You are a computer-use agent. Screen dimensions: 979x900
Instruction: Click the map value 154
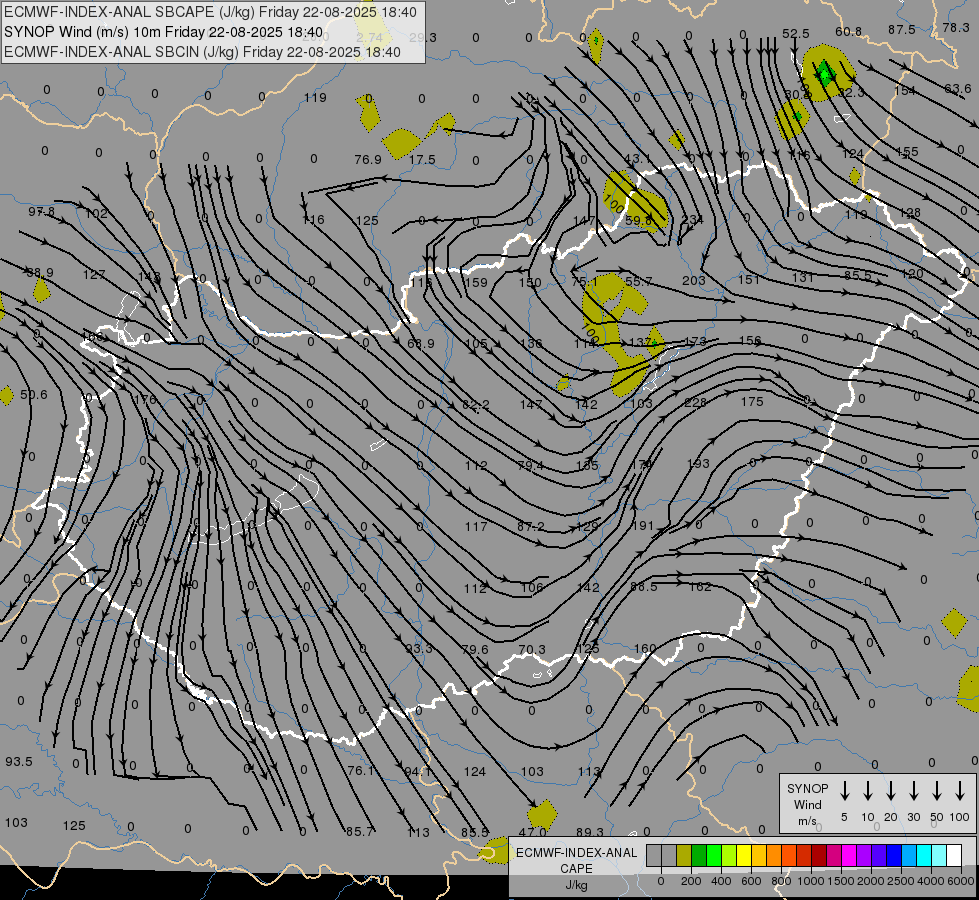[905, 91]
